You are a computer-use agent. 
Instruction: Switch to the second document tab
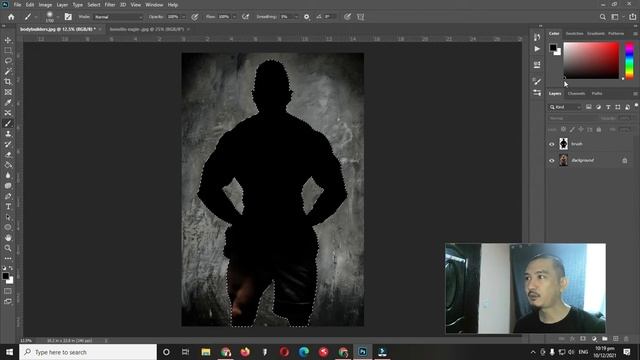(x=147, y=29)
